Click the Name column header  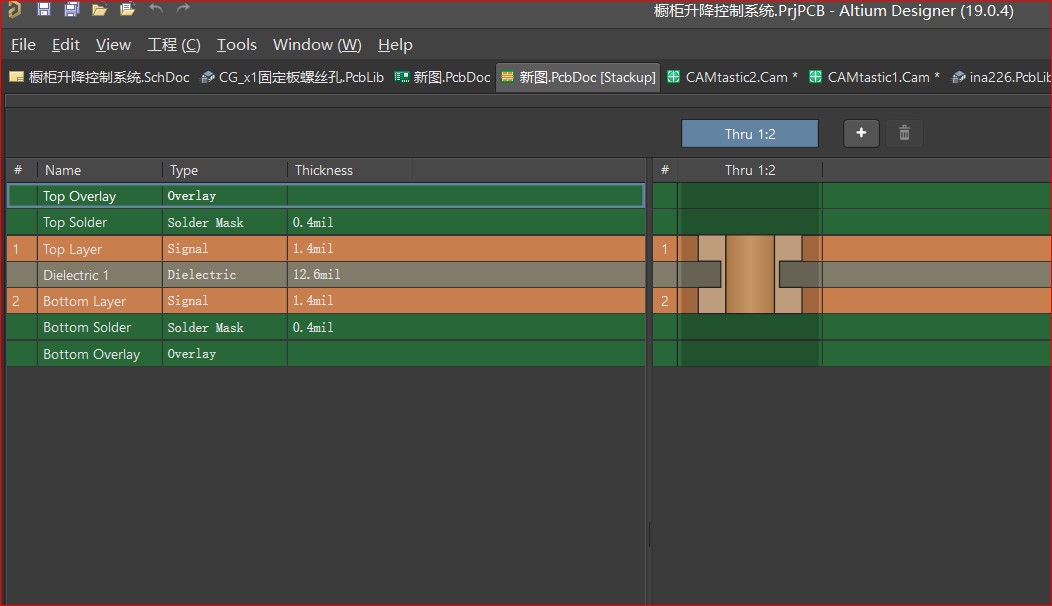pos(99,170)
